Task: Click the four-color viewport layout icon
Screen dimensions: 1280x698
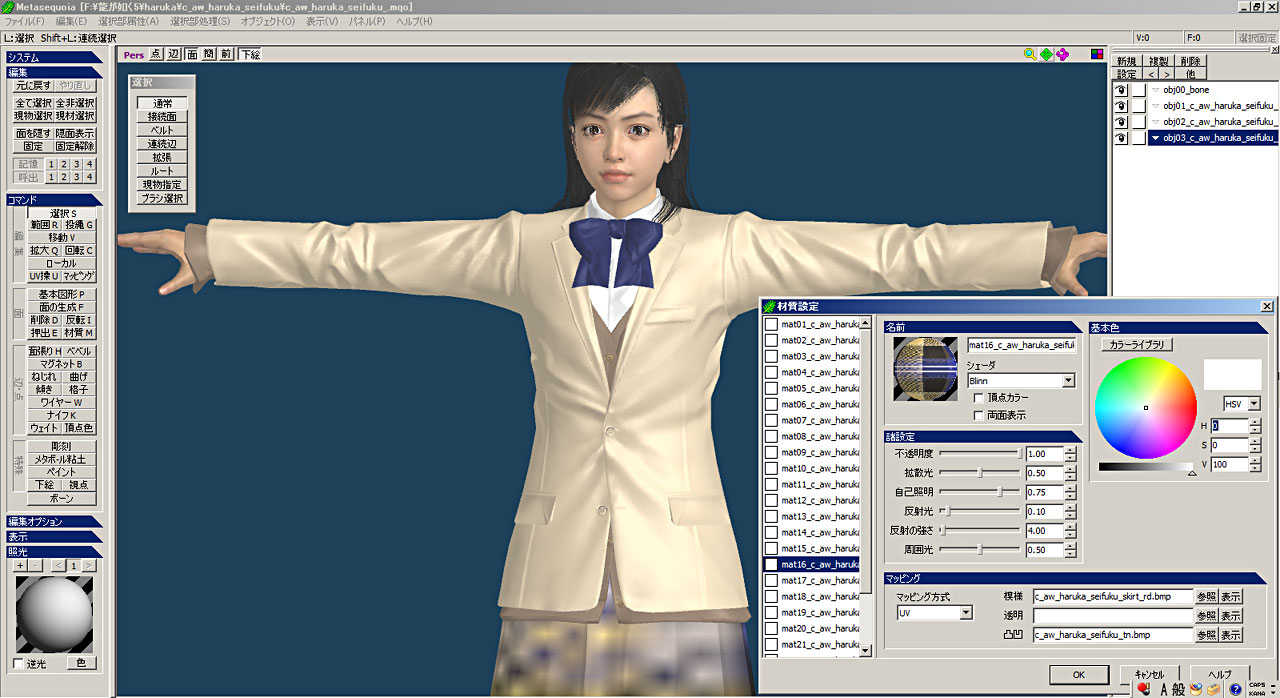Action: [x=1097, y=54]
